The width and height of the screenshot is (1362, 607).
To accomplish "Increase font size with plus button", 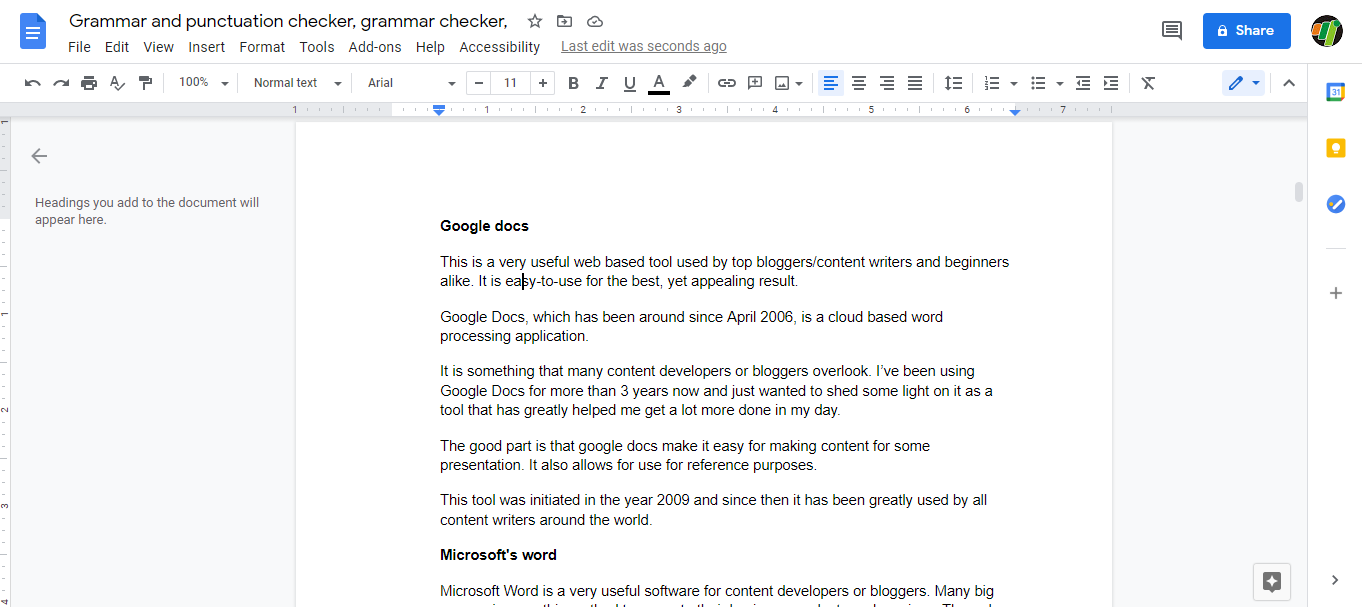I will (543, 83).
